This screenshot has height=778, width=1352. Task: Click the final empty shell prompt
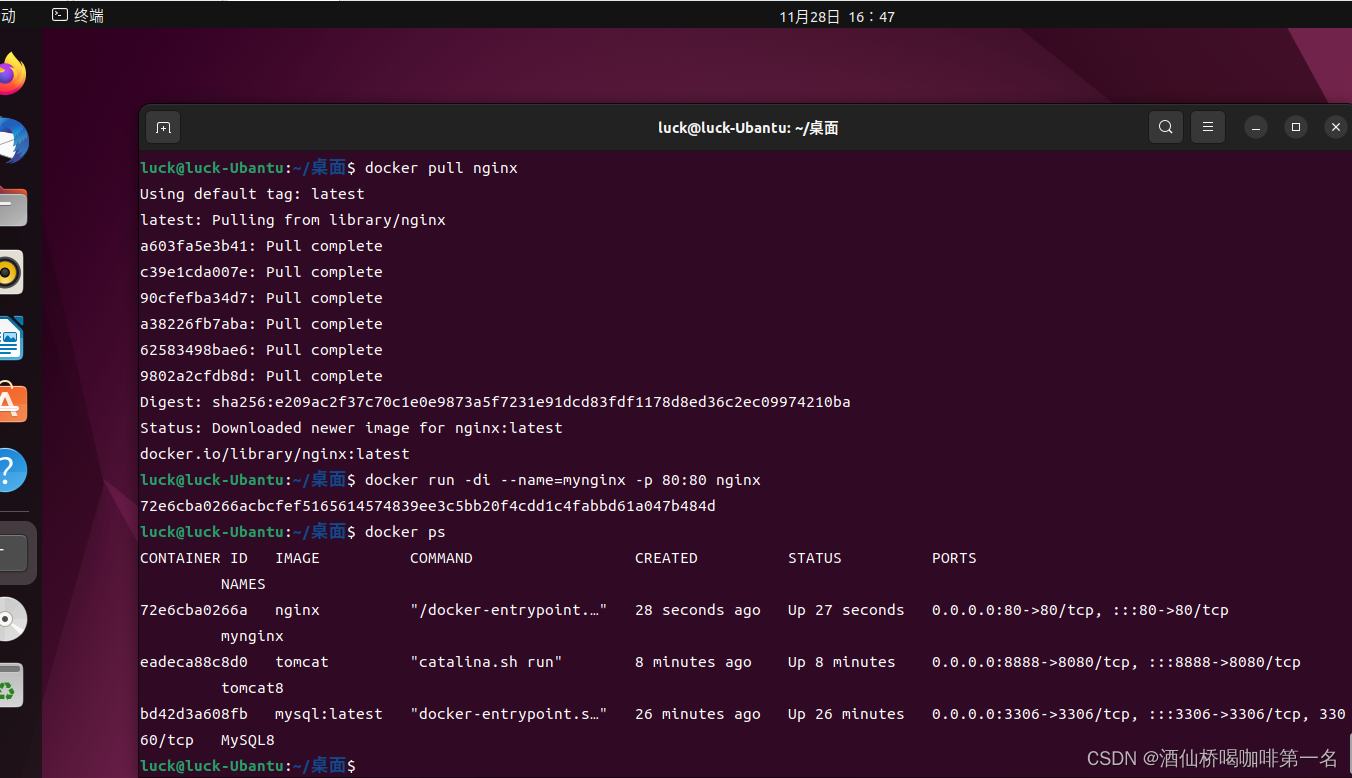click(248, 766)
